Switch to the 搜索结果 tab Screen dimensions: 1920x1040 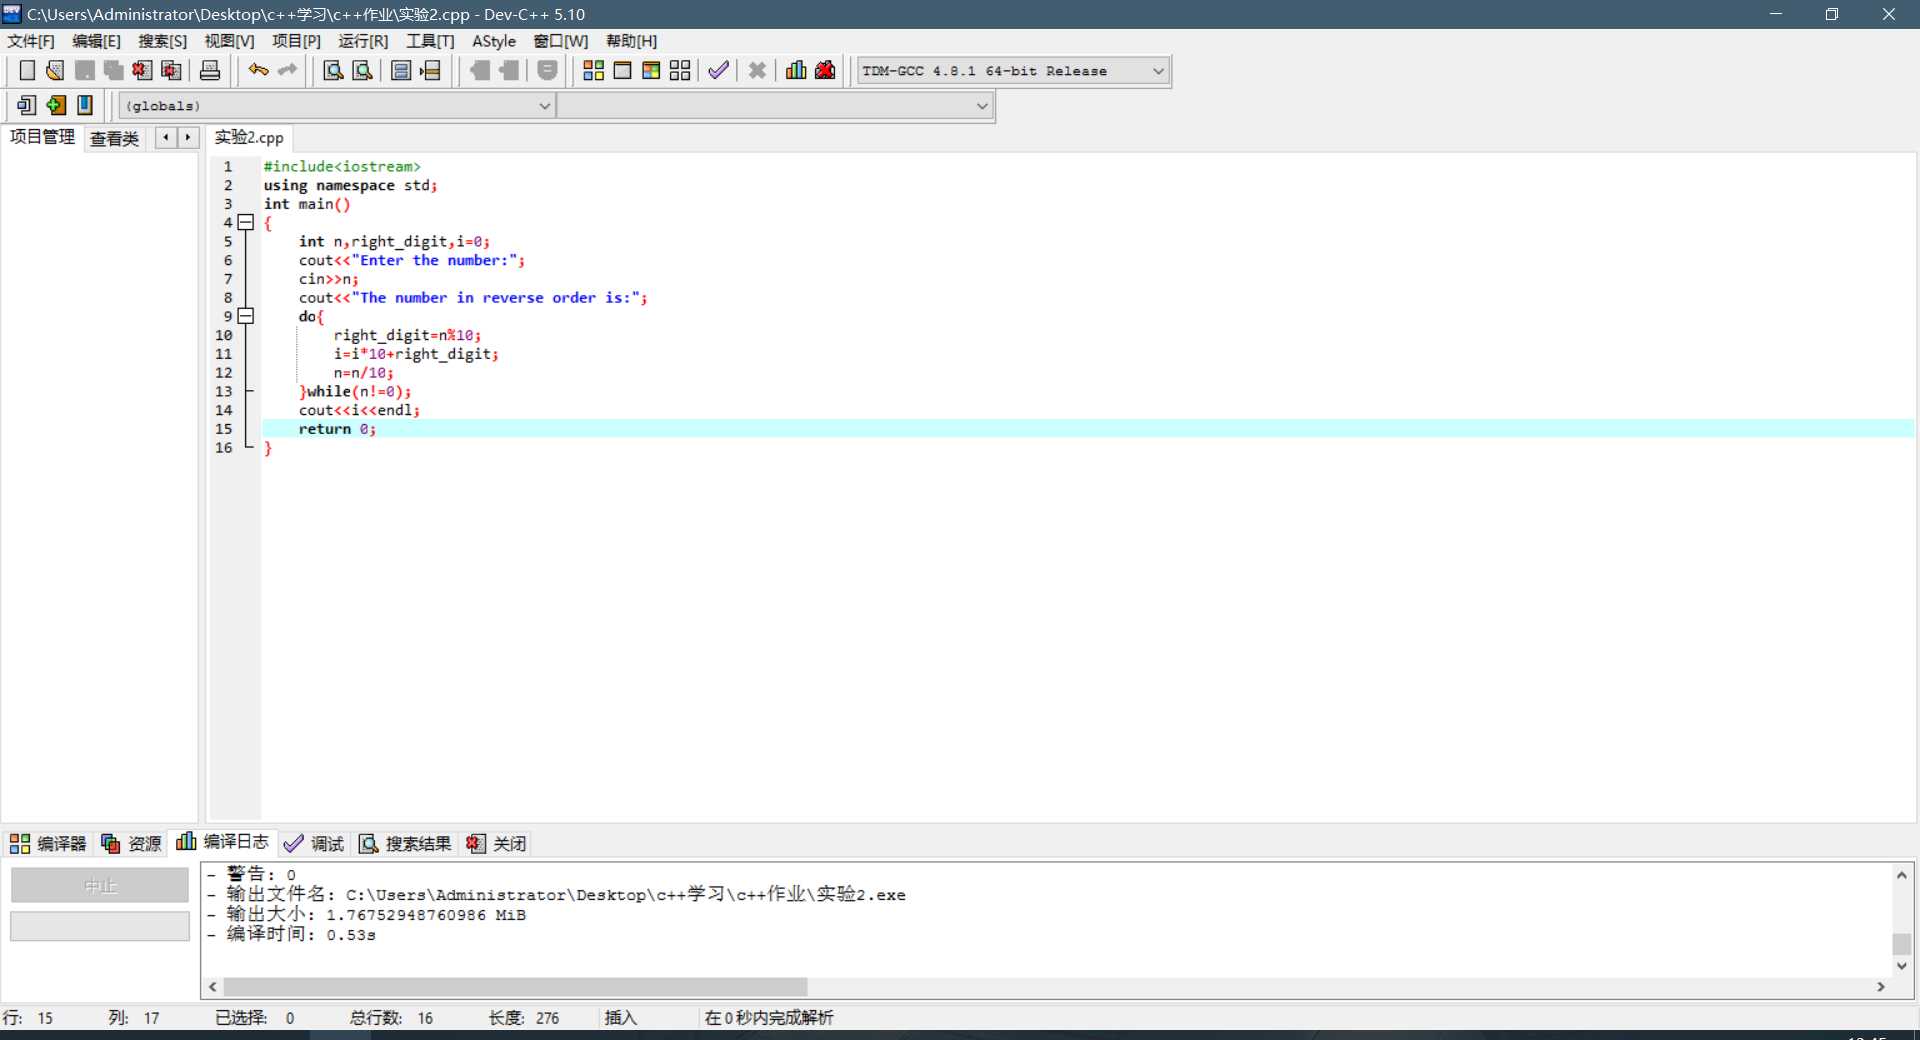(x=405, y=844)
